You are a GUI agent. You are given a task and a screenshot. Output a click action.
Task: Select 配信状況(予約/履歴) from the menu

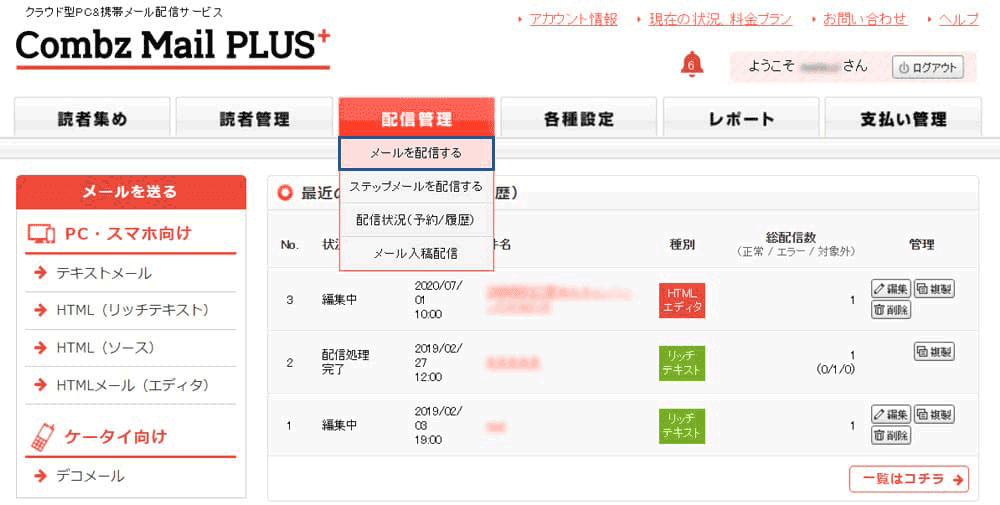416,220
